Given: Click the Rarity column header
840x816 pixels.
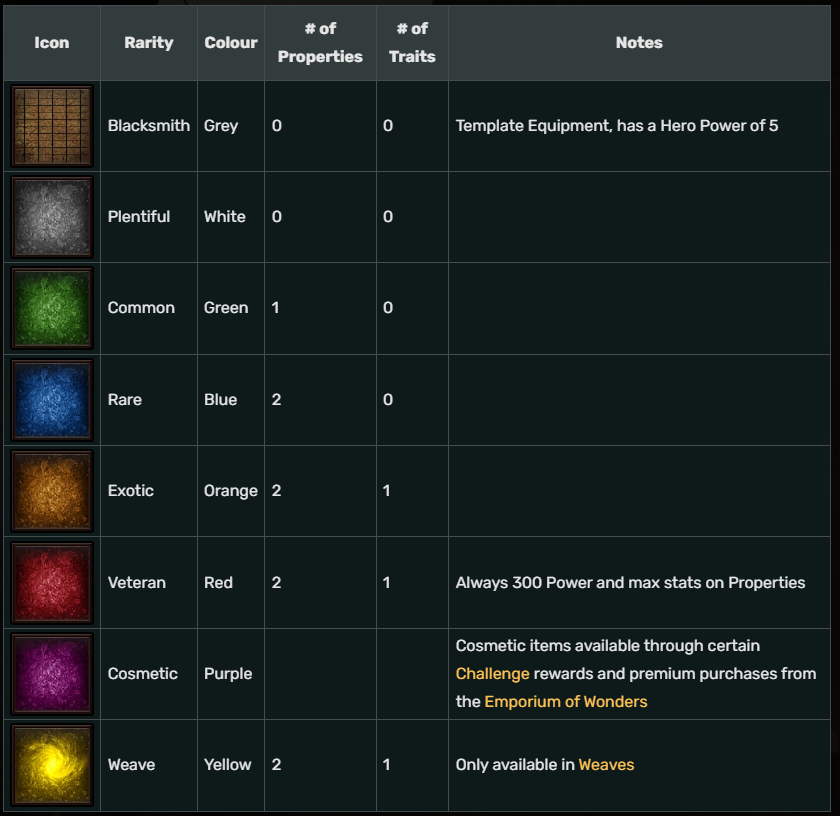Looking at the screenshot, I should 148,43.
